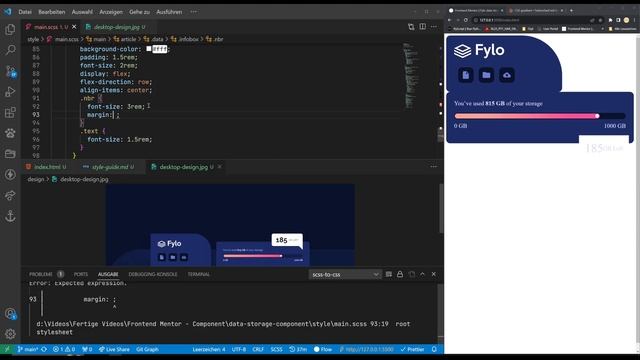Open more actions for top editor group
This screenshot has width=640, height=360.
coord(433,27)
